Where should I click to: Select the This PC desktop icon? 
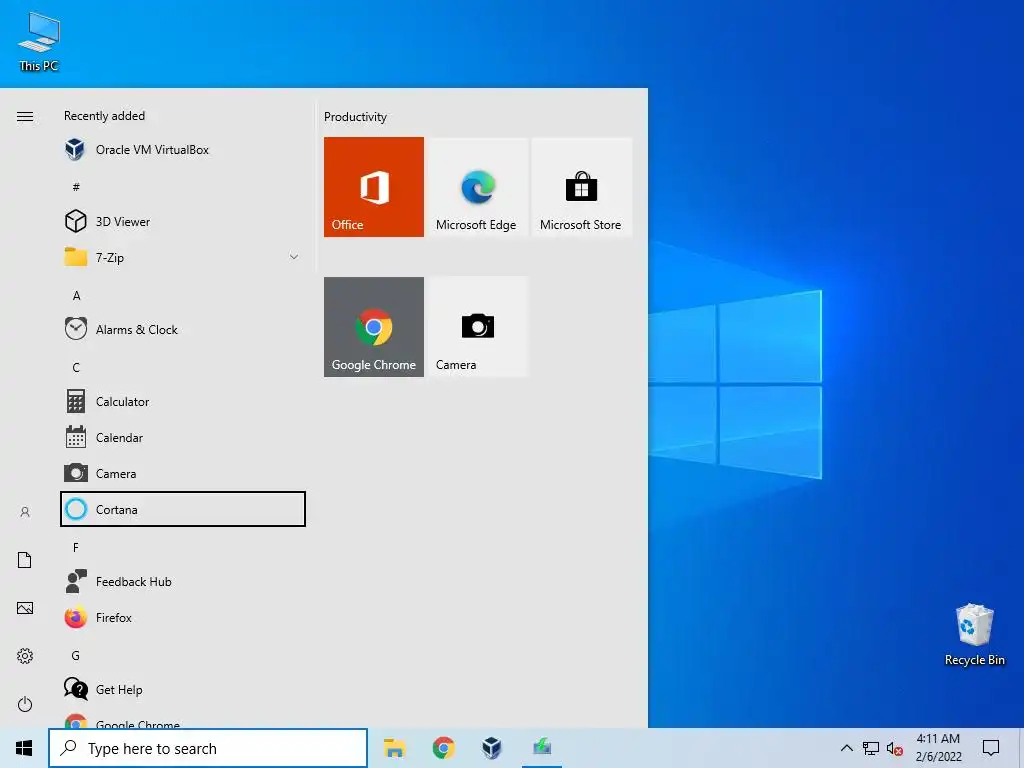click(39, 42)
